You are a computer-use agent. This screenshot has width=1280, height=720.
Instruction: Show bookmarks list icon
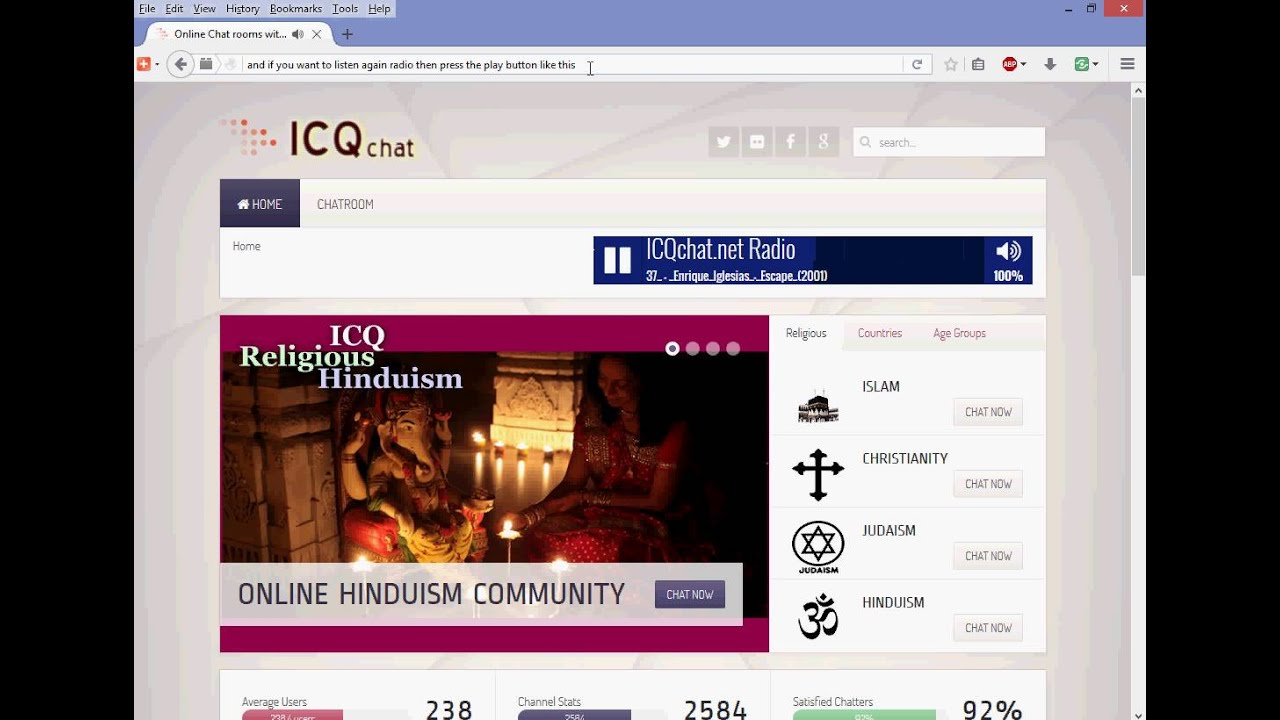[x=978, y=64]
